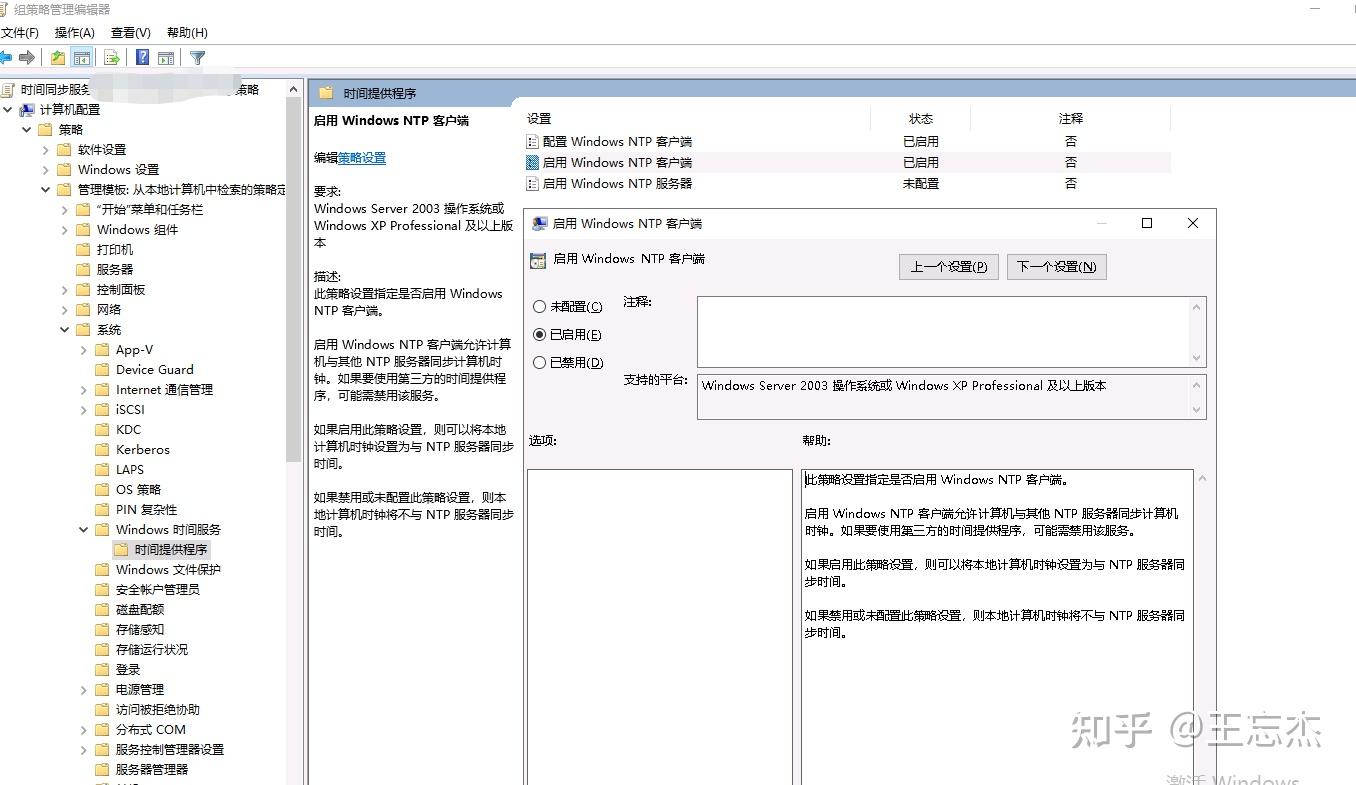This screenshot has height=785, width=1356.
Task: Click the 计算机配置 computer icon
Action: [x=28, y=110]
